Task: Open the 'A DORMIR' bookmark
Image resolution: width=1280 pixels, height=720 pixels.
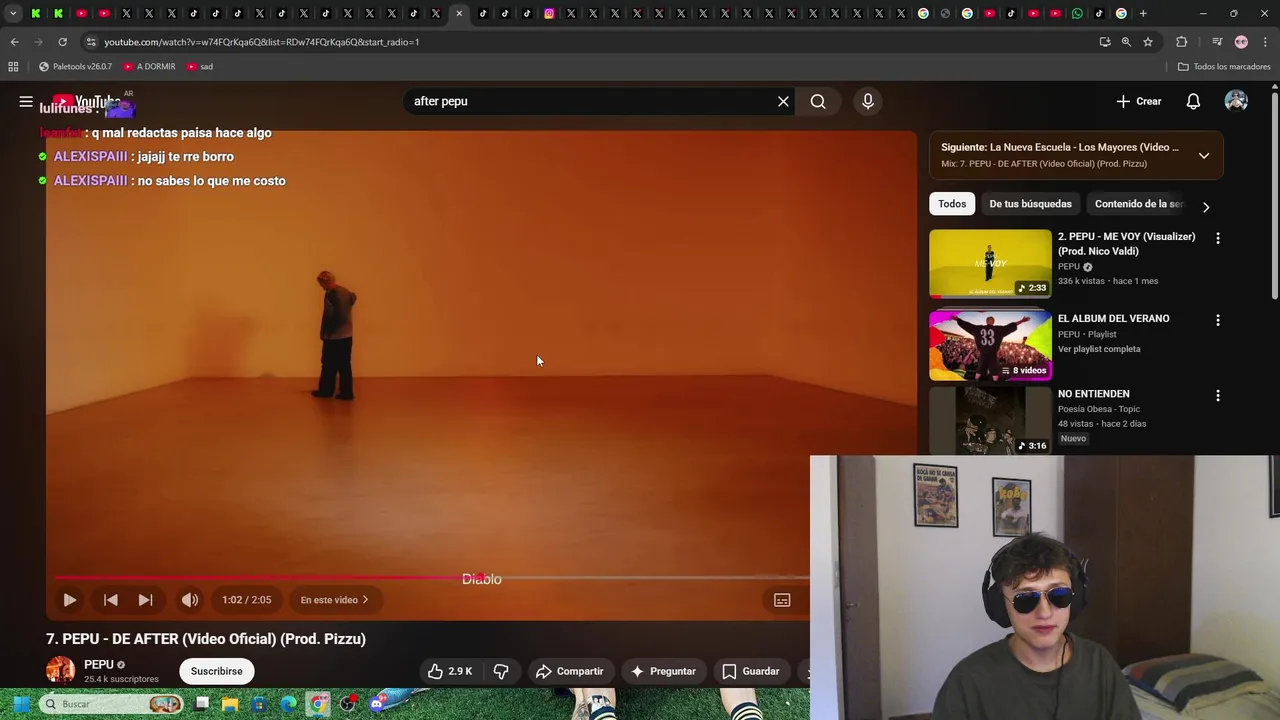Action: pos(149,67)
